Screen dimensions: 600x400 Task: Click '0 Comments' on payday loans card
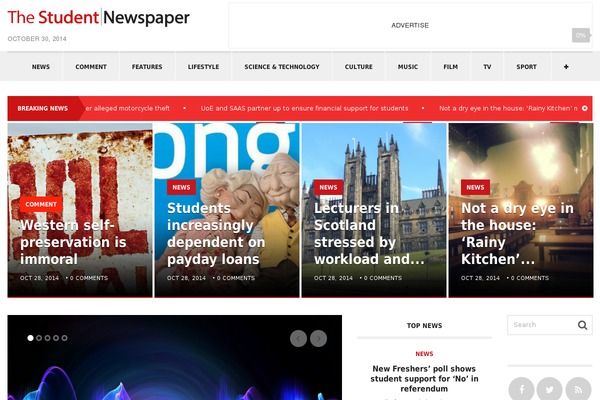pos(236,278)
